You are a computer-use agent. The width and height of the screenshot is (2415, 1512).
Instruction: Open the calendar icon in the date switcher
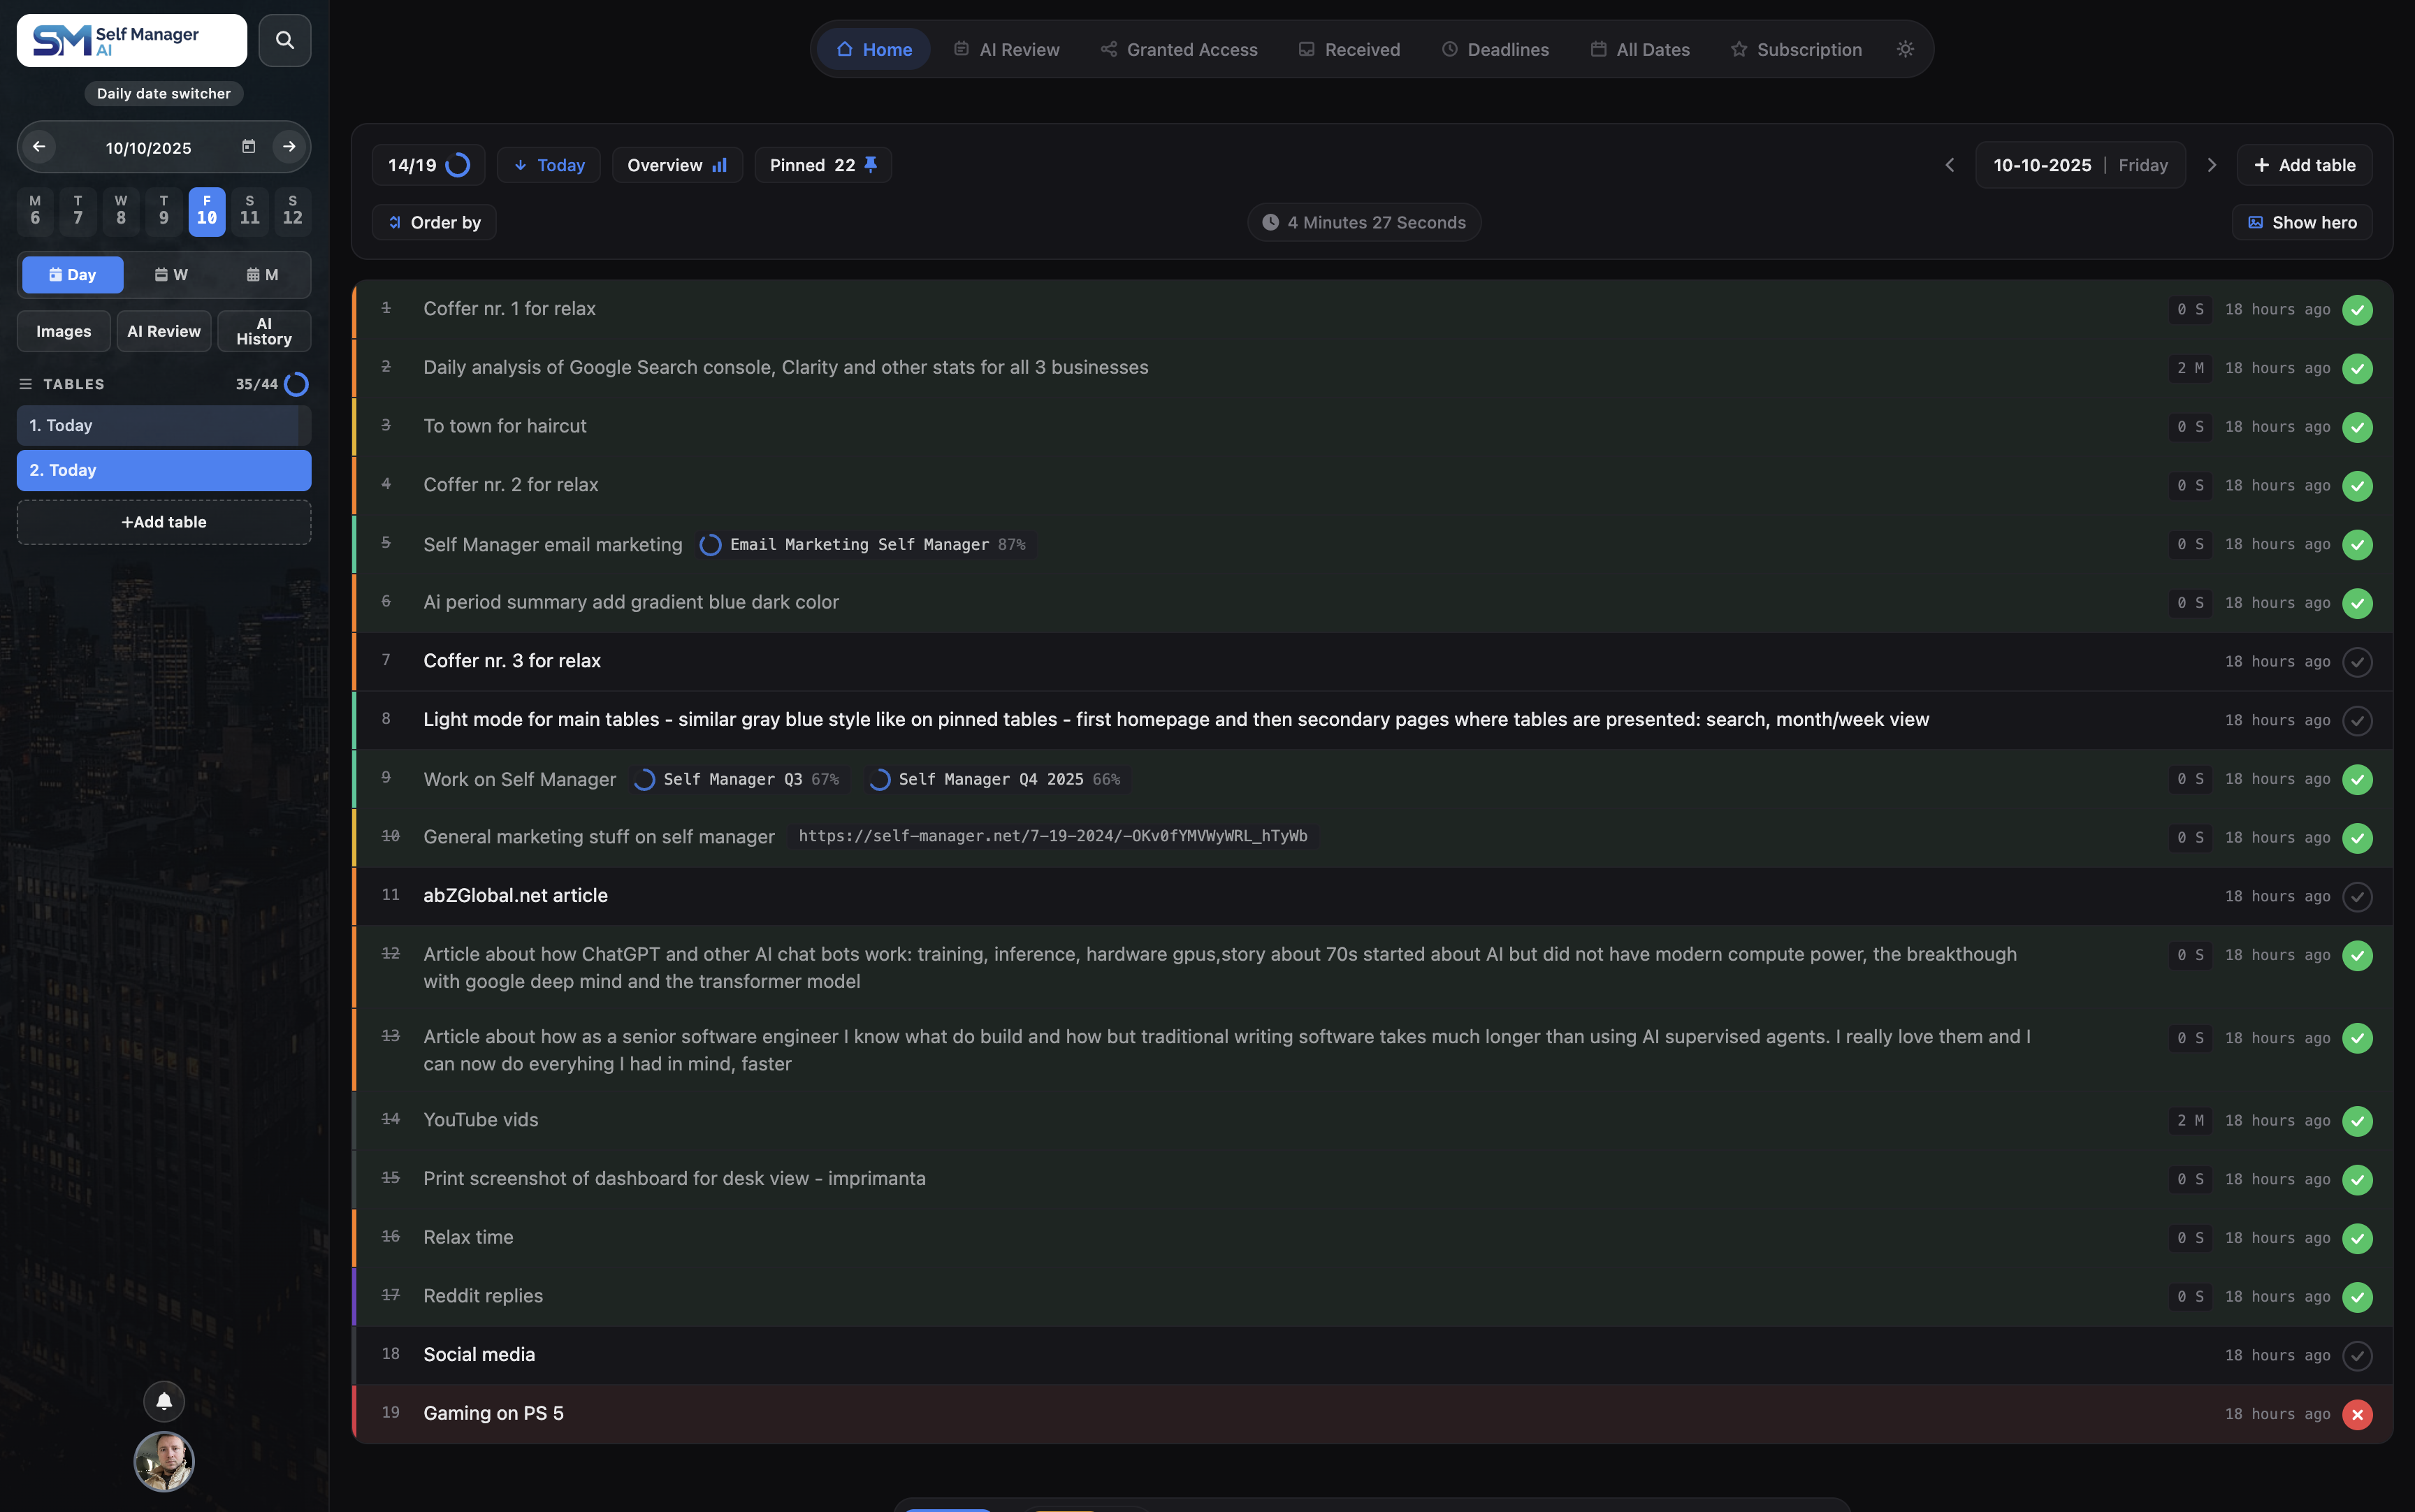(x=248, y=146)
